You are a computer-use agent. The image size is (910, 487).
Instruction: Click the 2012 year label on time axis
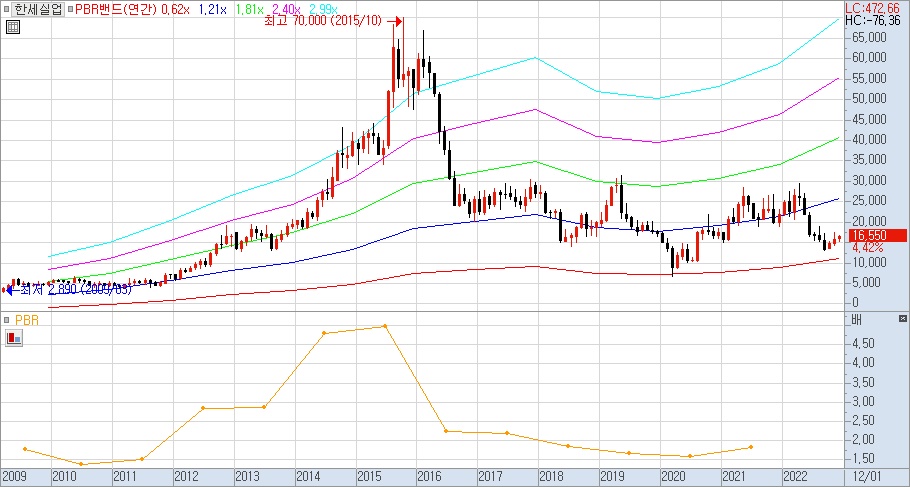186,477
